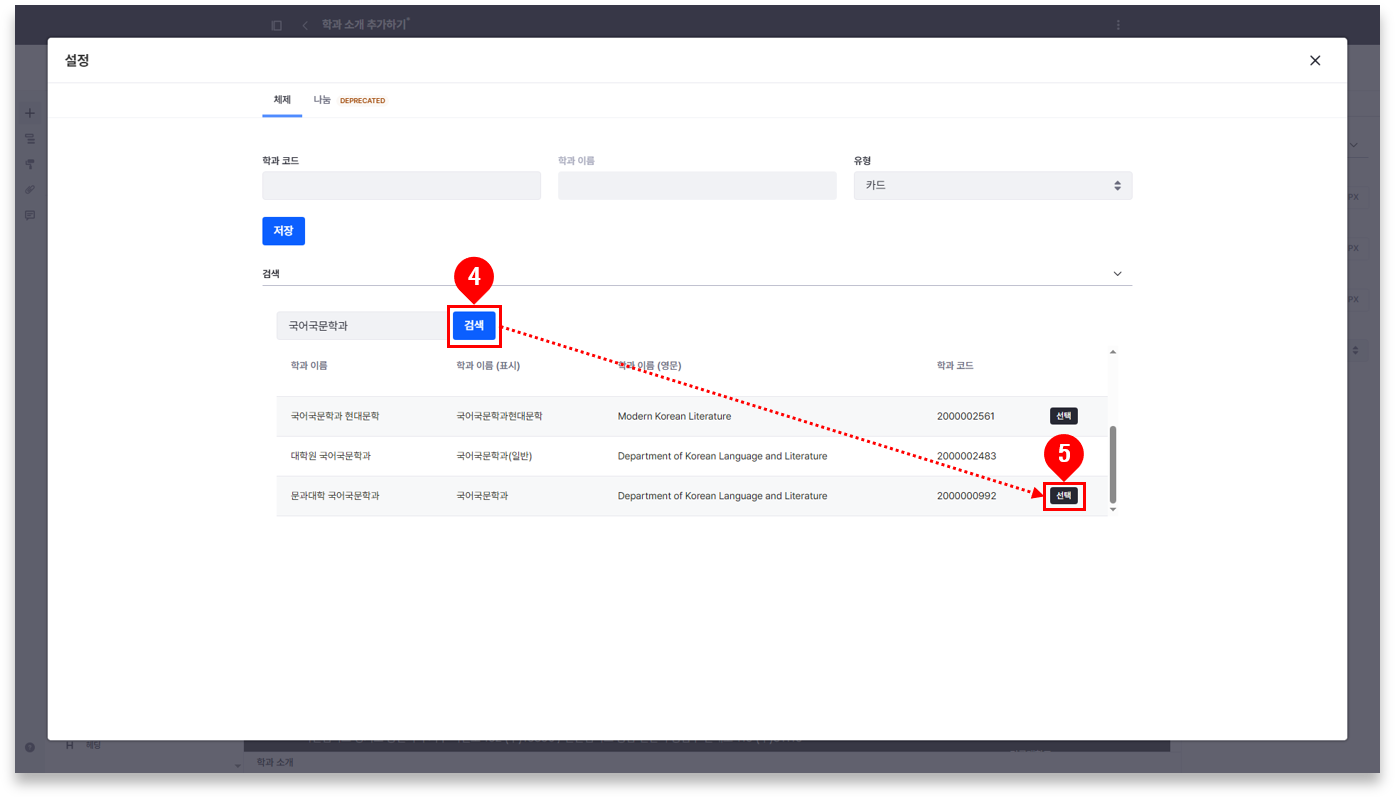Click the paint roller design icon
This screenshot has width=1395, height=798.
point(30,164)
